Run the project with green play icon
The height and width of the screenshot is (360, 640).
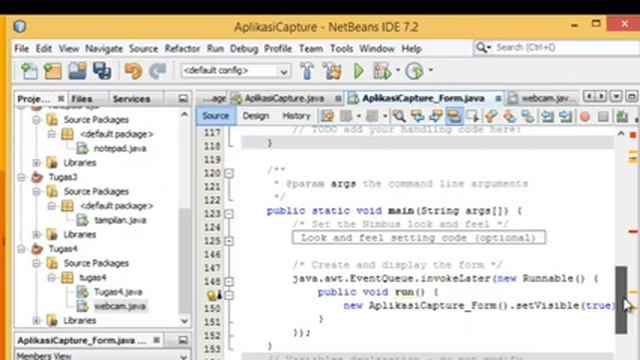(358, 71)
